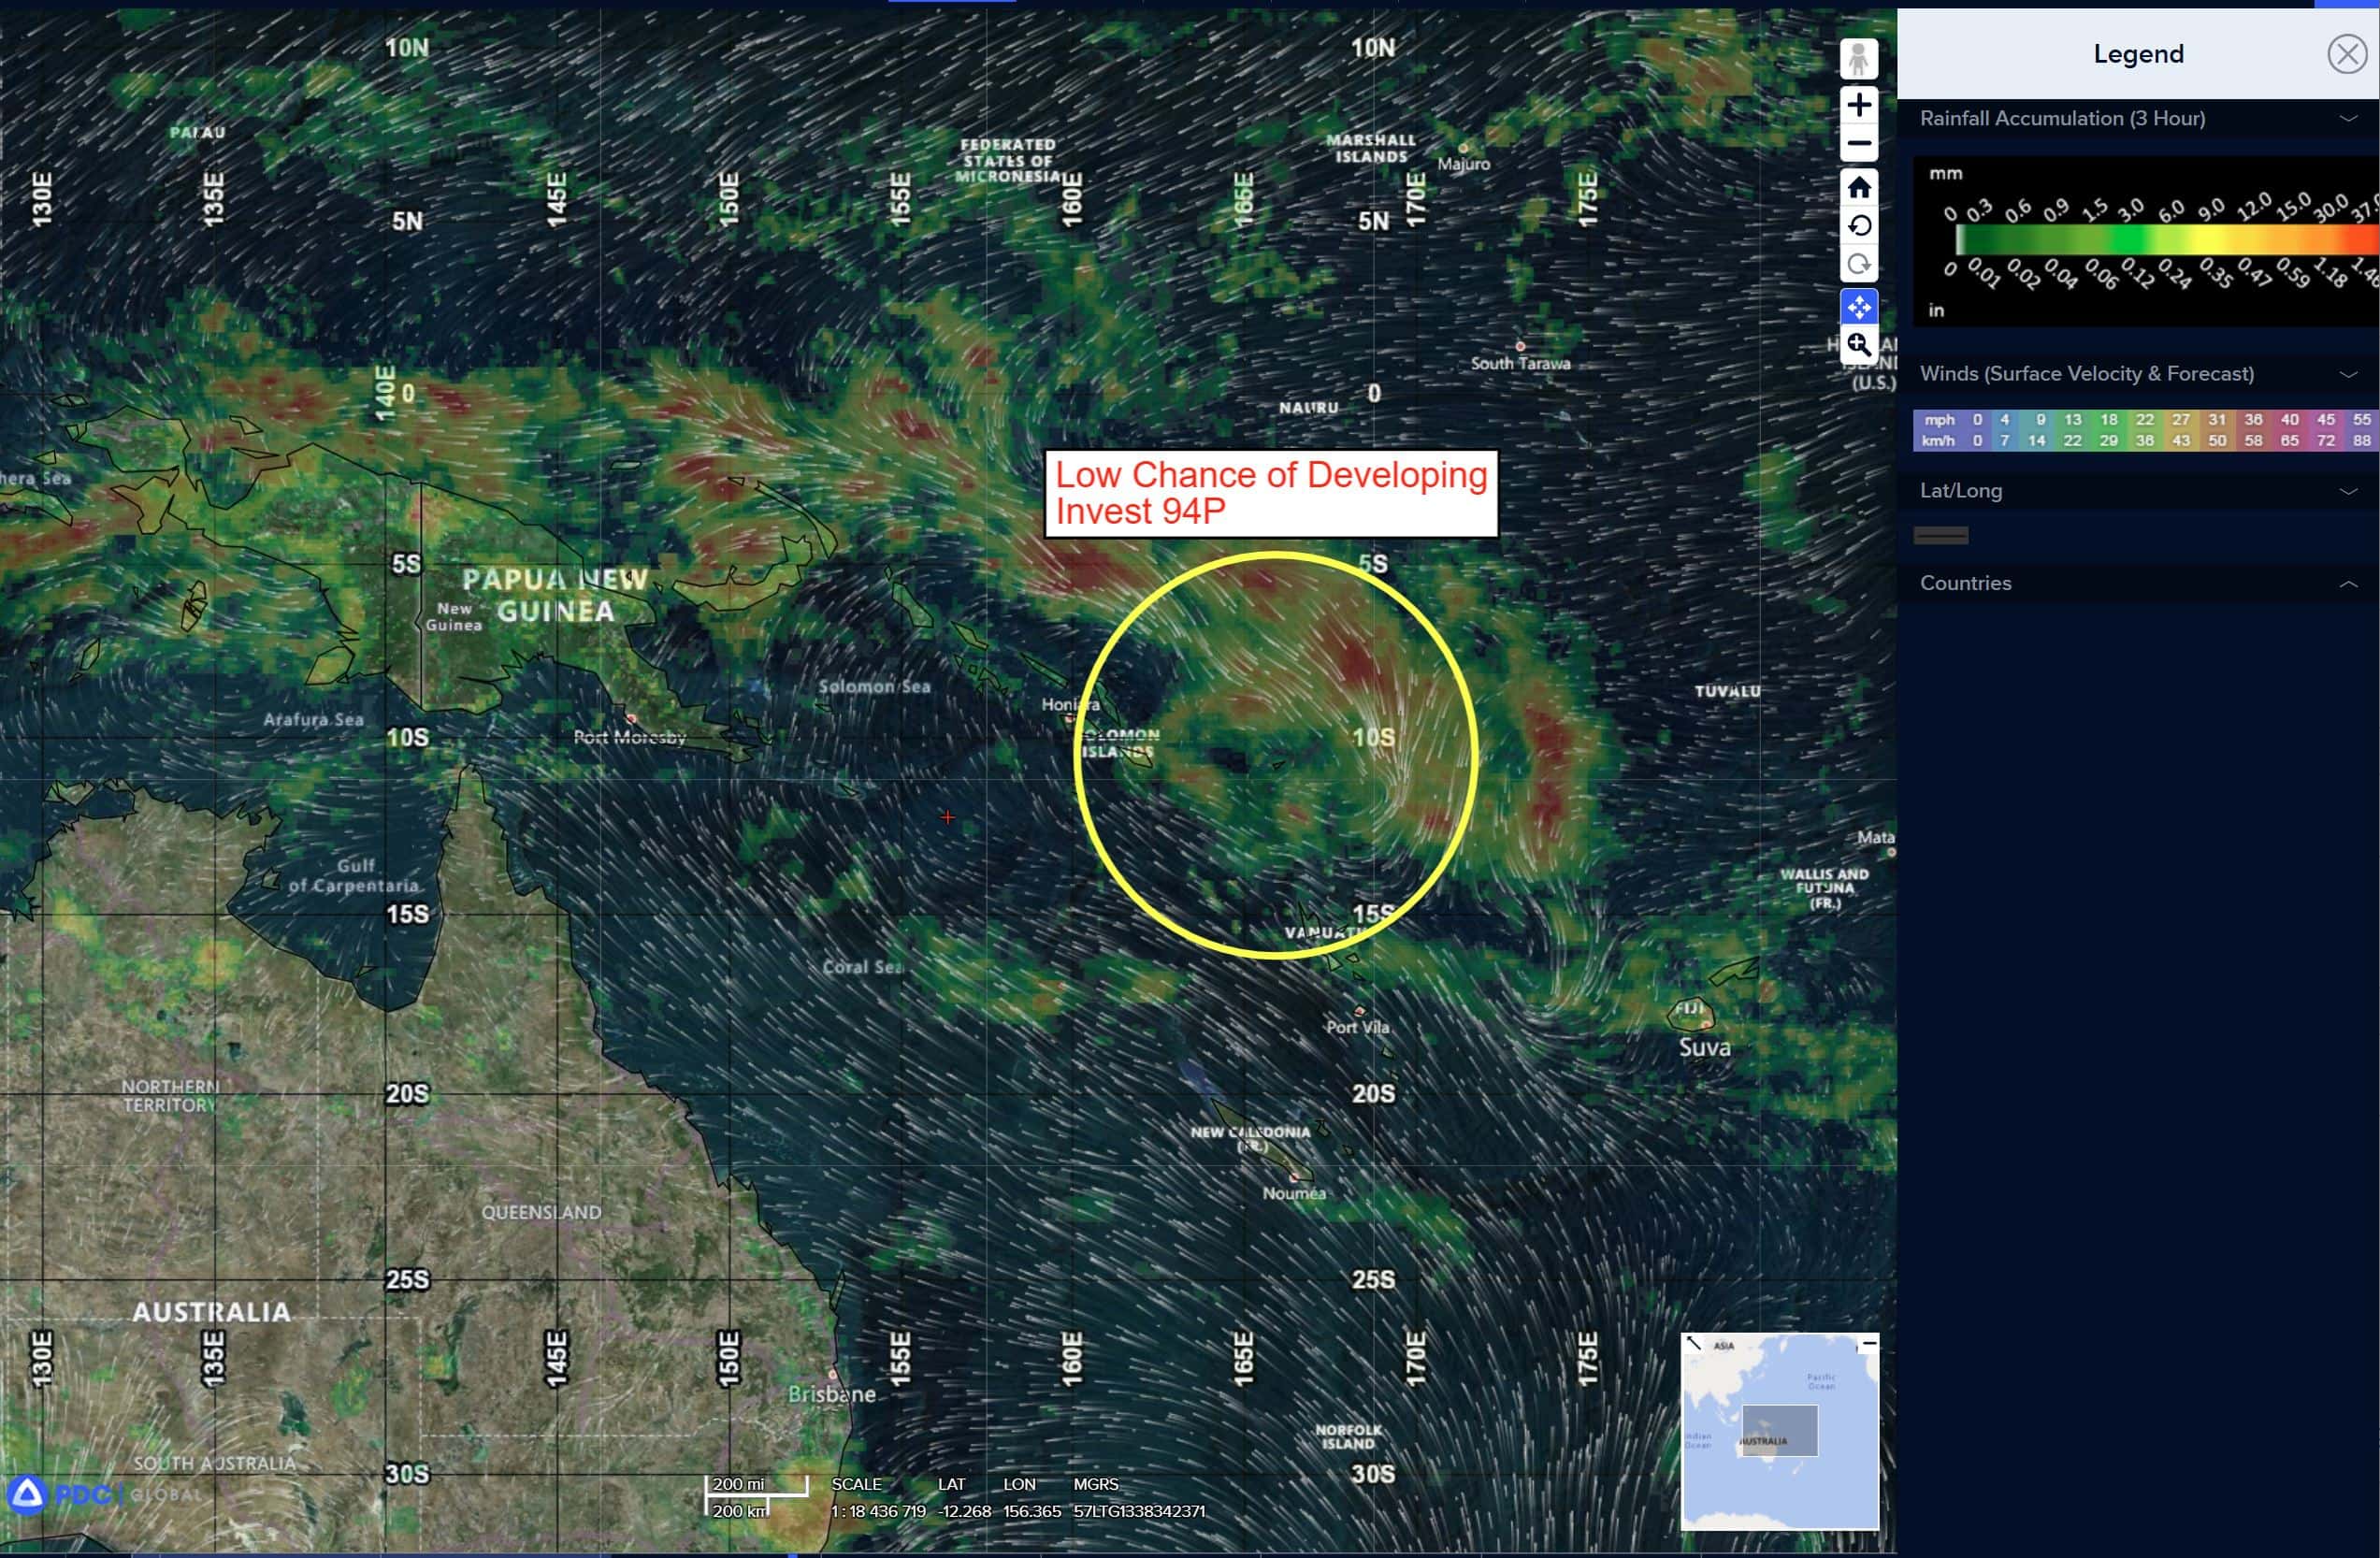Minimize the overview map inset

tap(1868, 1344)
